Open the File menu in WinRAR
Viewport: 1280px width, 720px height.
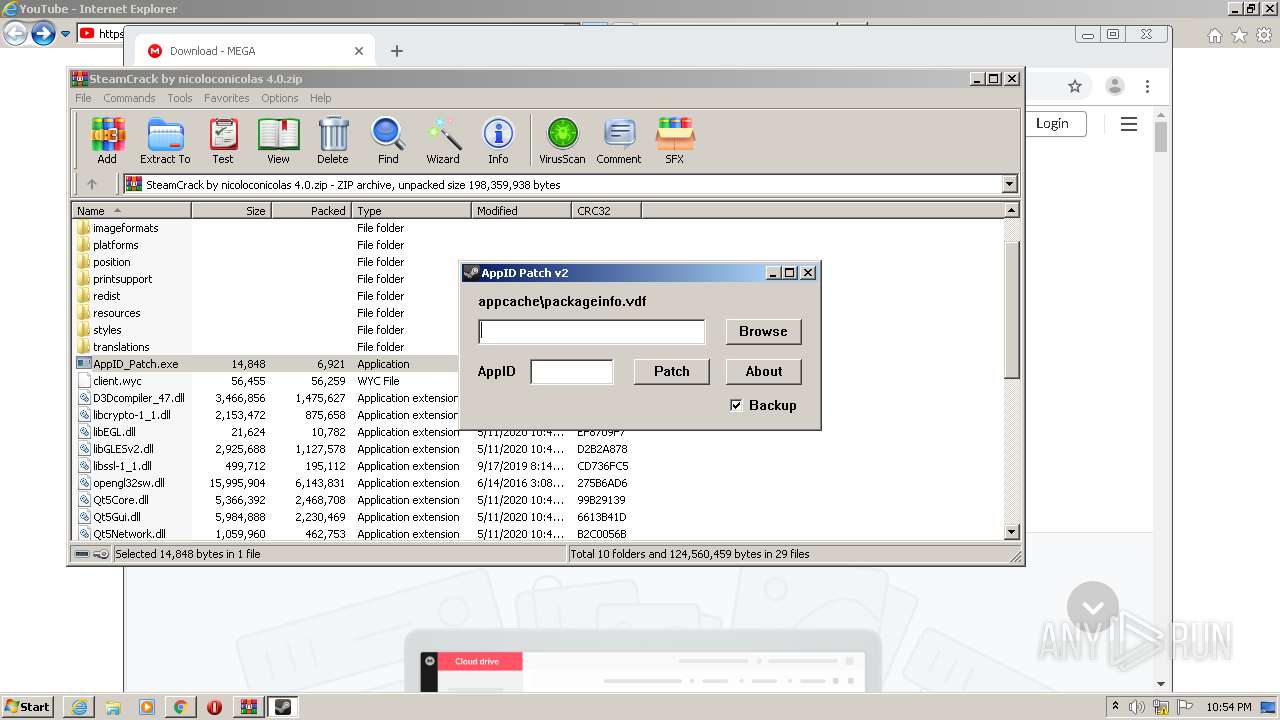pos(83,98)
